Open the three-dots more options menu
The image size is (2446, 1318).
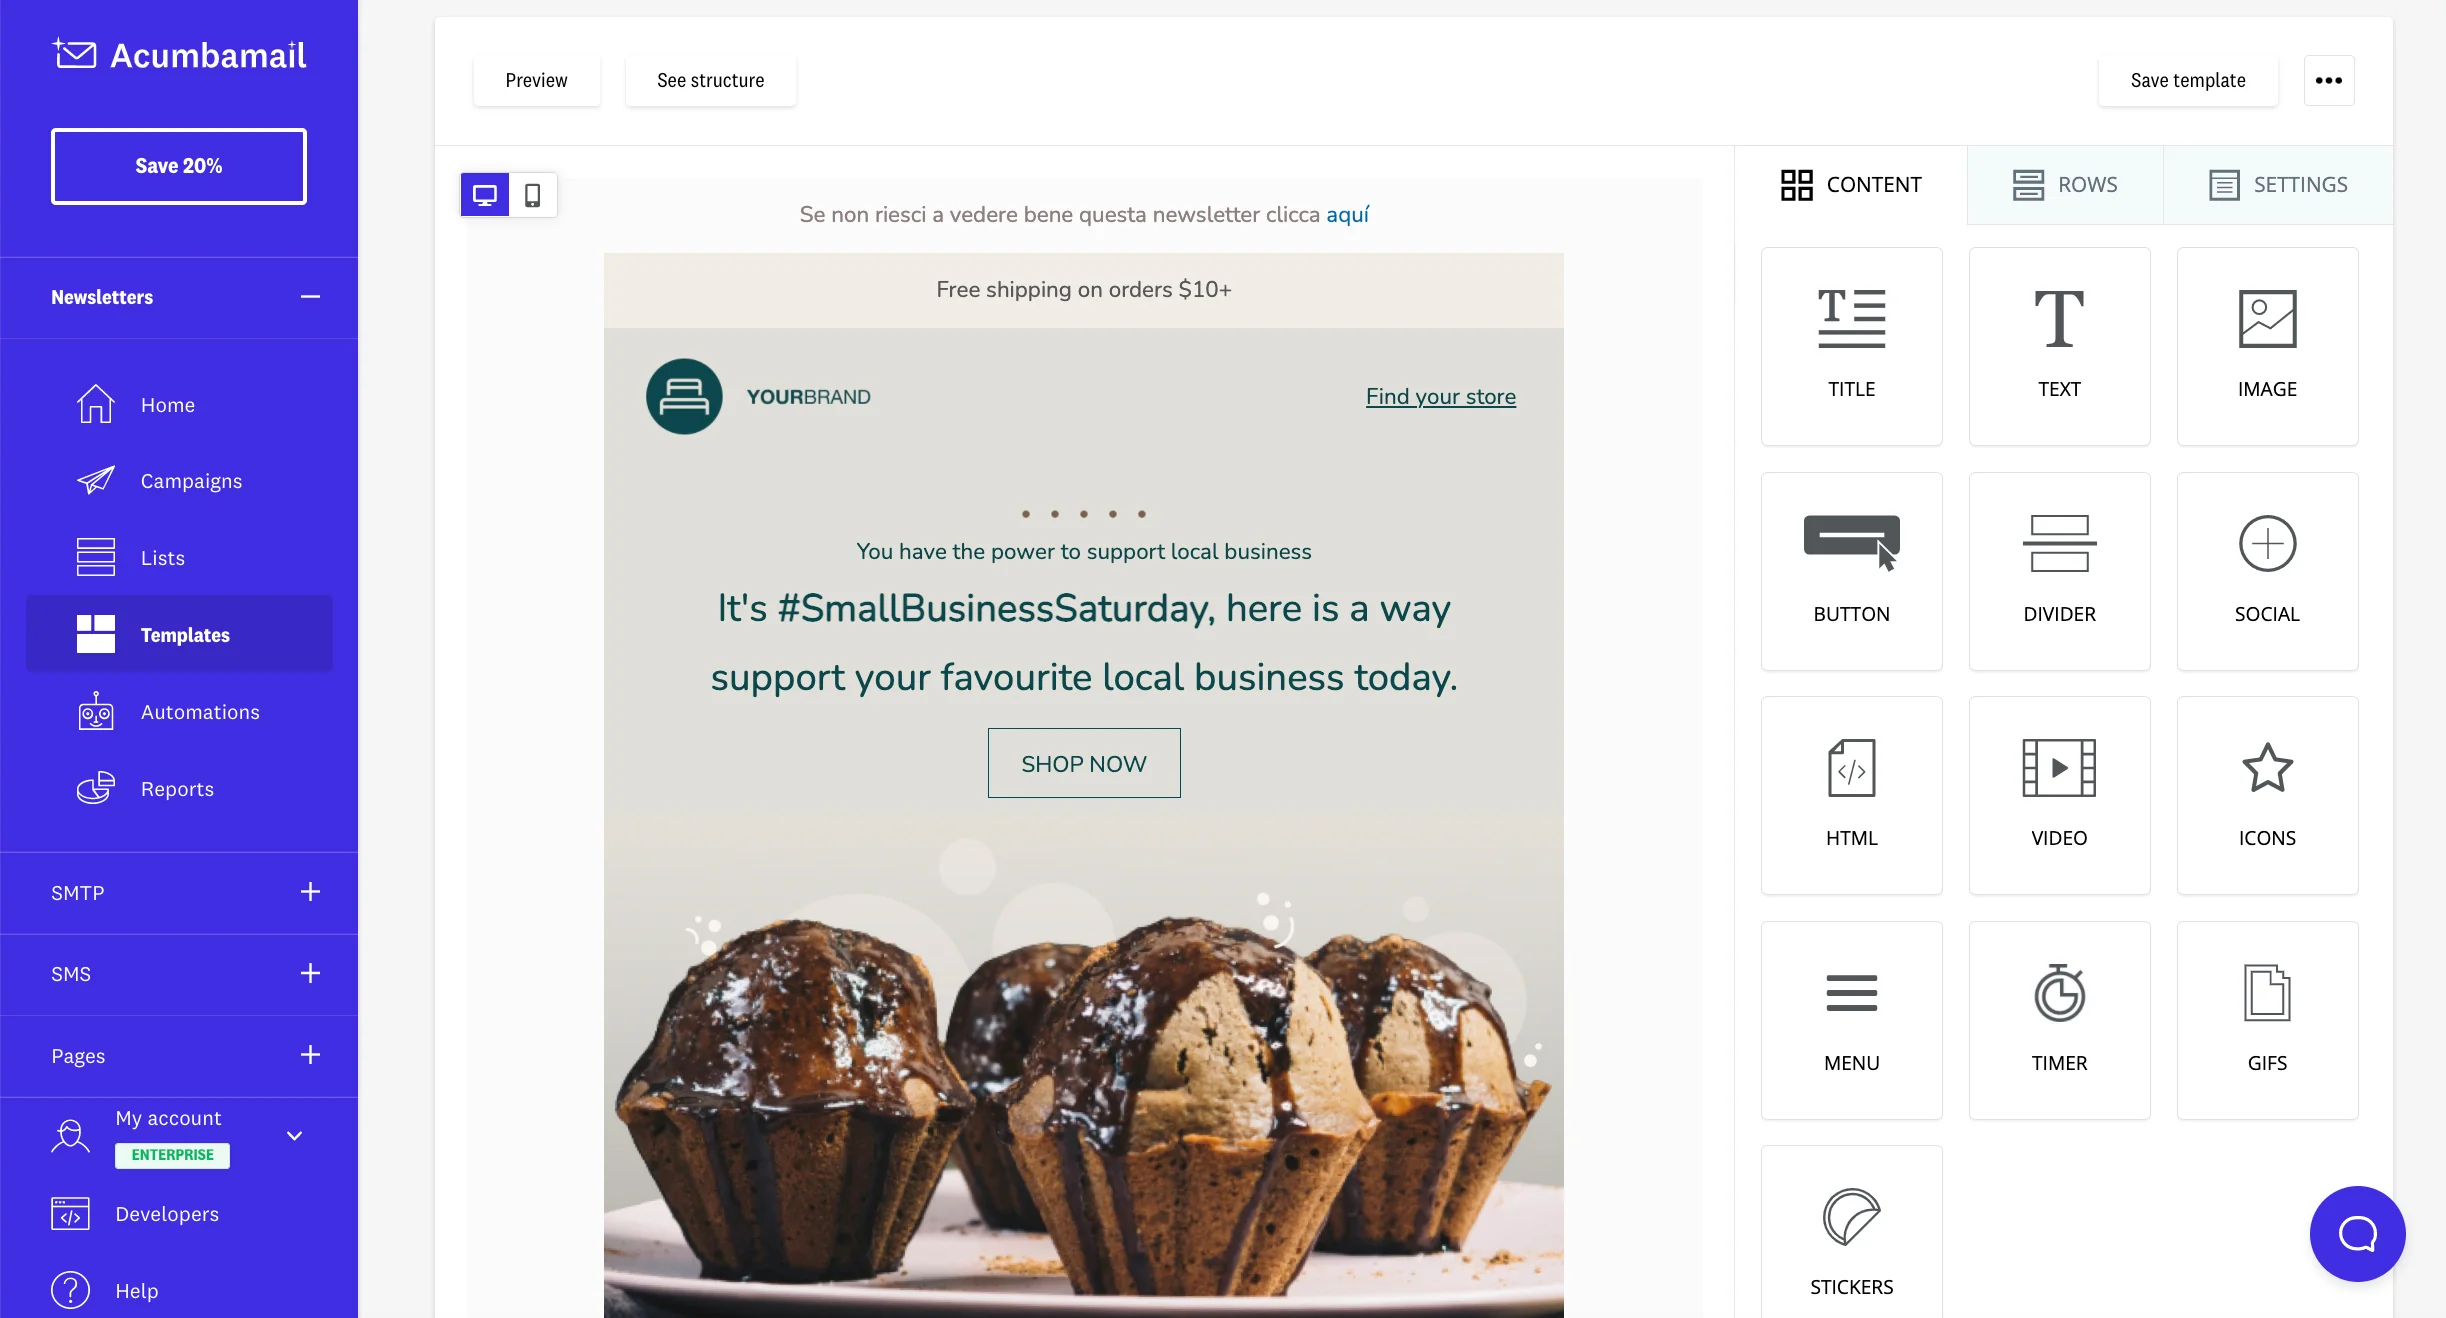[x=2328, y=81]
